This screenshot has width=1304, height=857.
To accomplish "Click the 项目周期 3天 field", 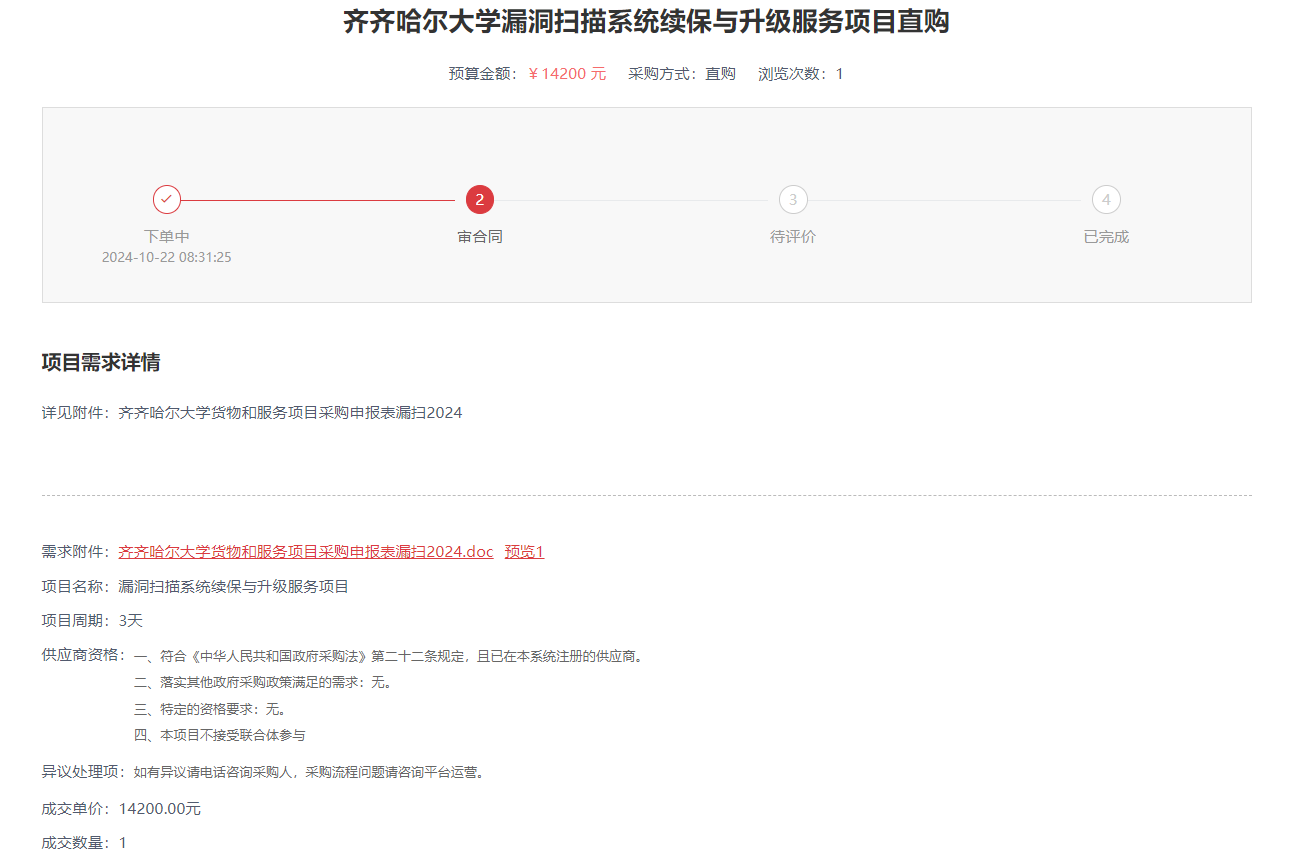I will coord(92,621).
